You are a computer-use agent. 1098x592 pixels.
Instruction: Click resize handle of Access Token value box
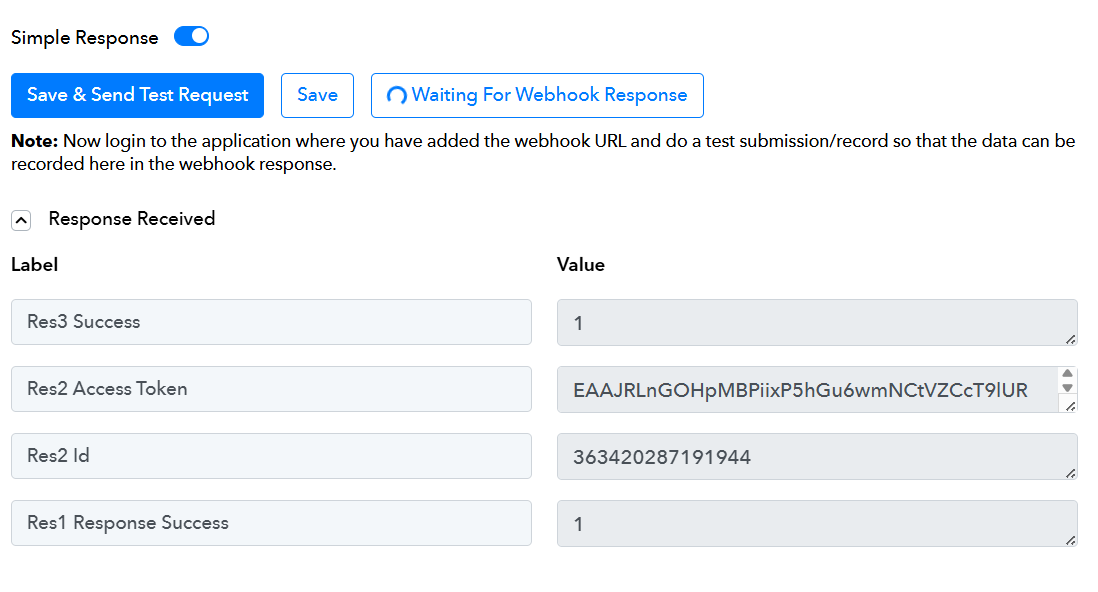pos(1071,406)
